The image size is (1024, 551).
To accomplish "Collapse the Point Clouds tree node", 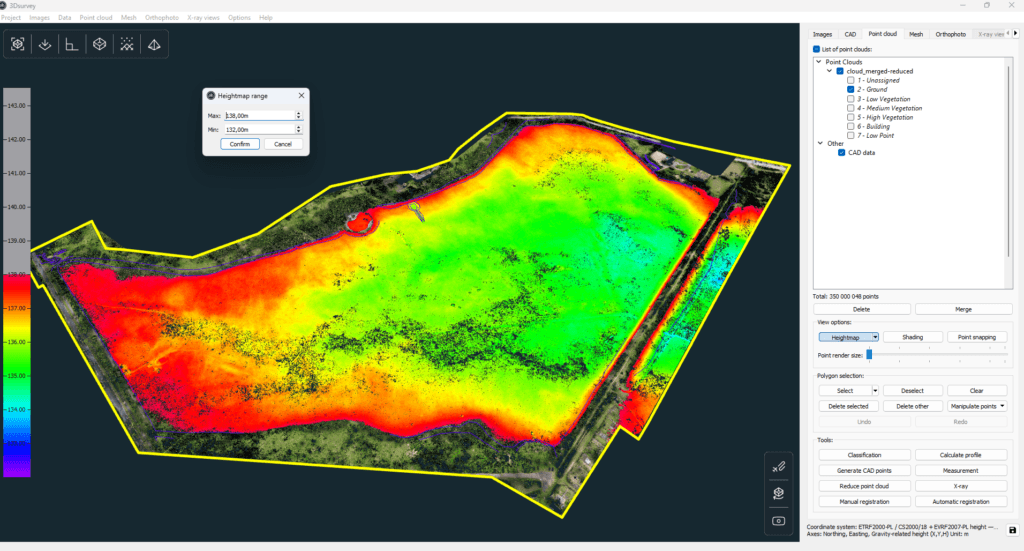I will coord(818,62).
